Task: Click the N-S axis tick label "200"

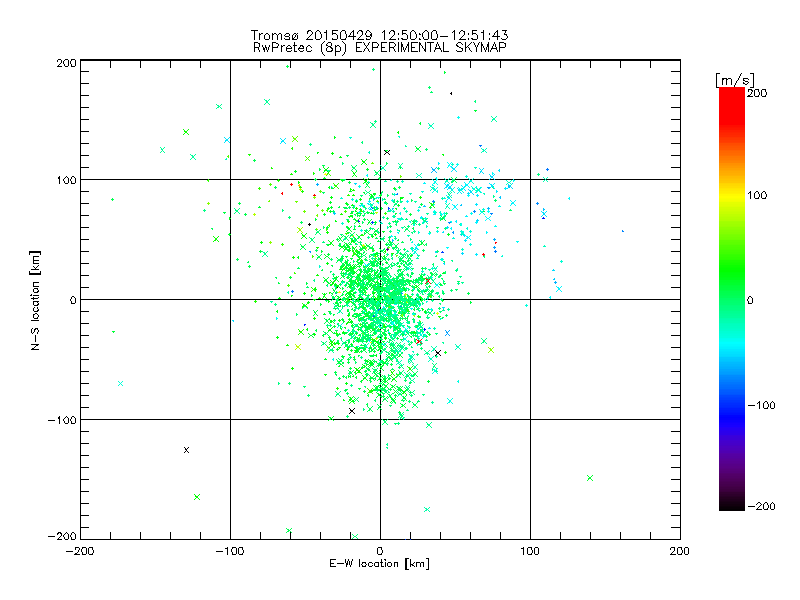Action: click(x=66, y=63)
